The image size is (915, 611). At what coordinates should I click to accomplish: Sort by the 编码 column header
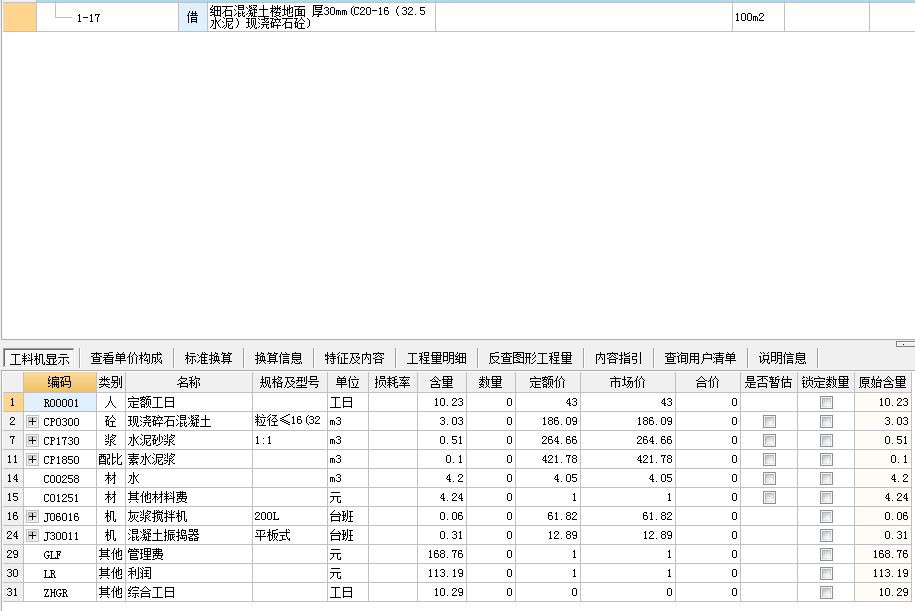pos(60,382)
